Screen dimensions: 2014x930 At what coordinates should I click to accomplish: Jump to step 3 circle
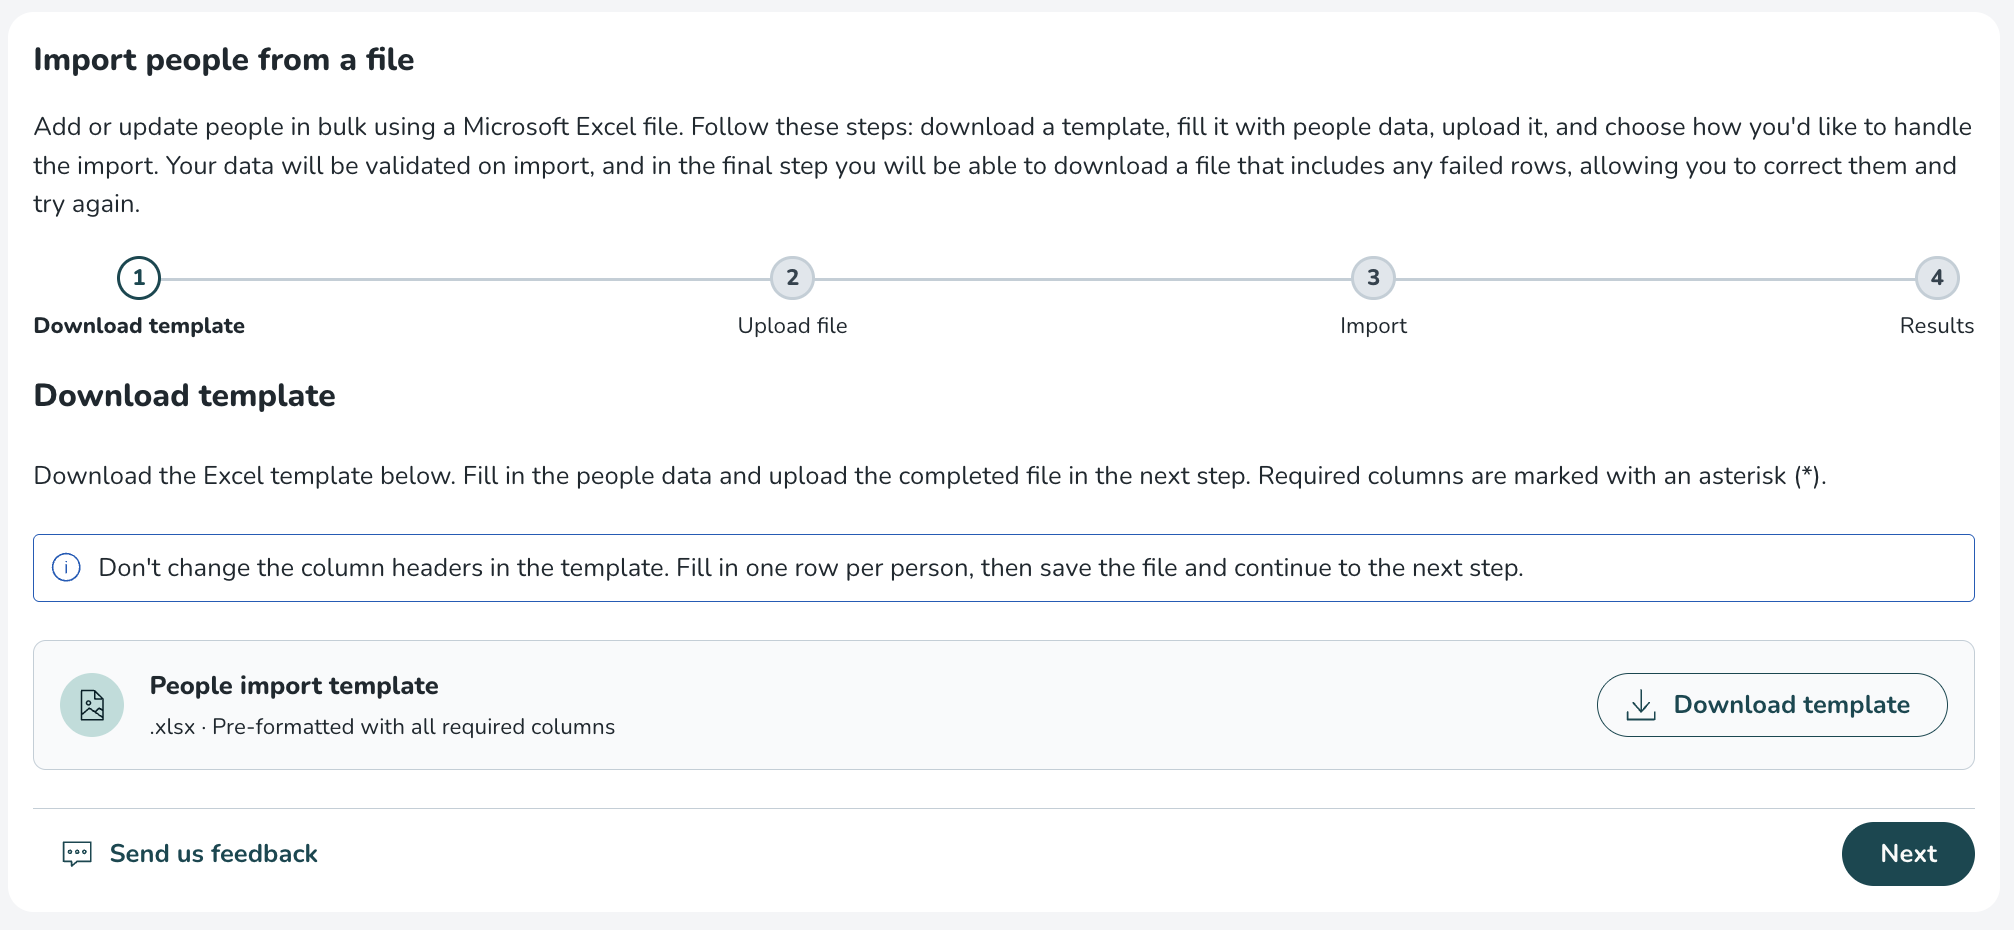click(1373, 278)
